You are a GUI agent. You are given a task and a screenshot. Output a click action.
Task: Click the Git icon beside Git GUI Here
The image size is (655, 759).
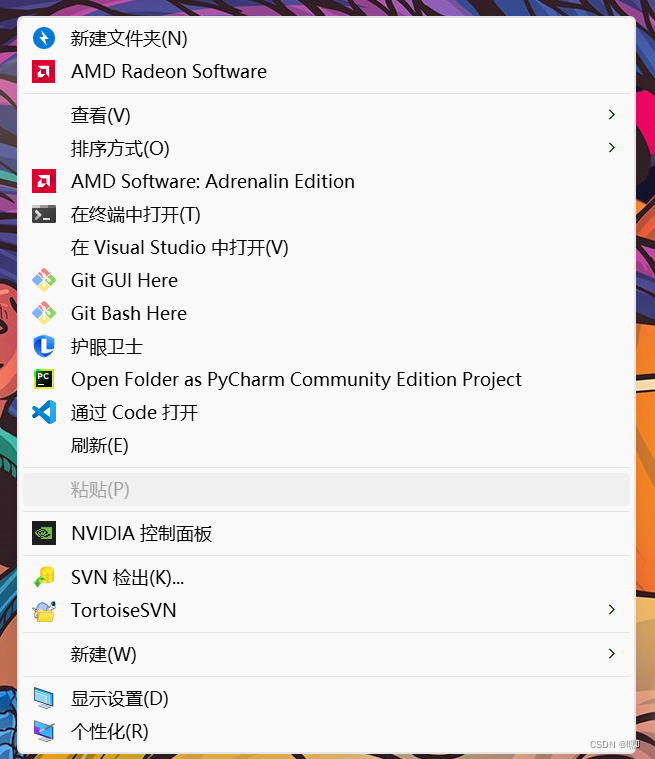[44, 280]
